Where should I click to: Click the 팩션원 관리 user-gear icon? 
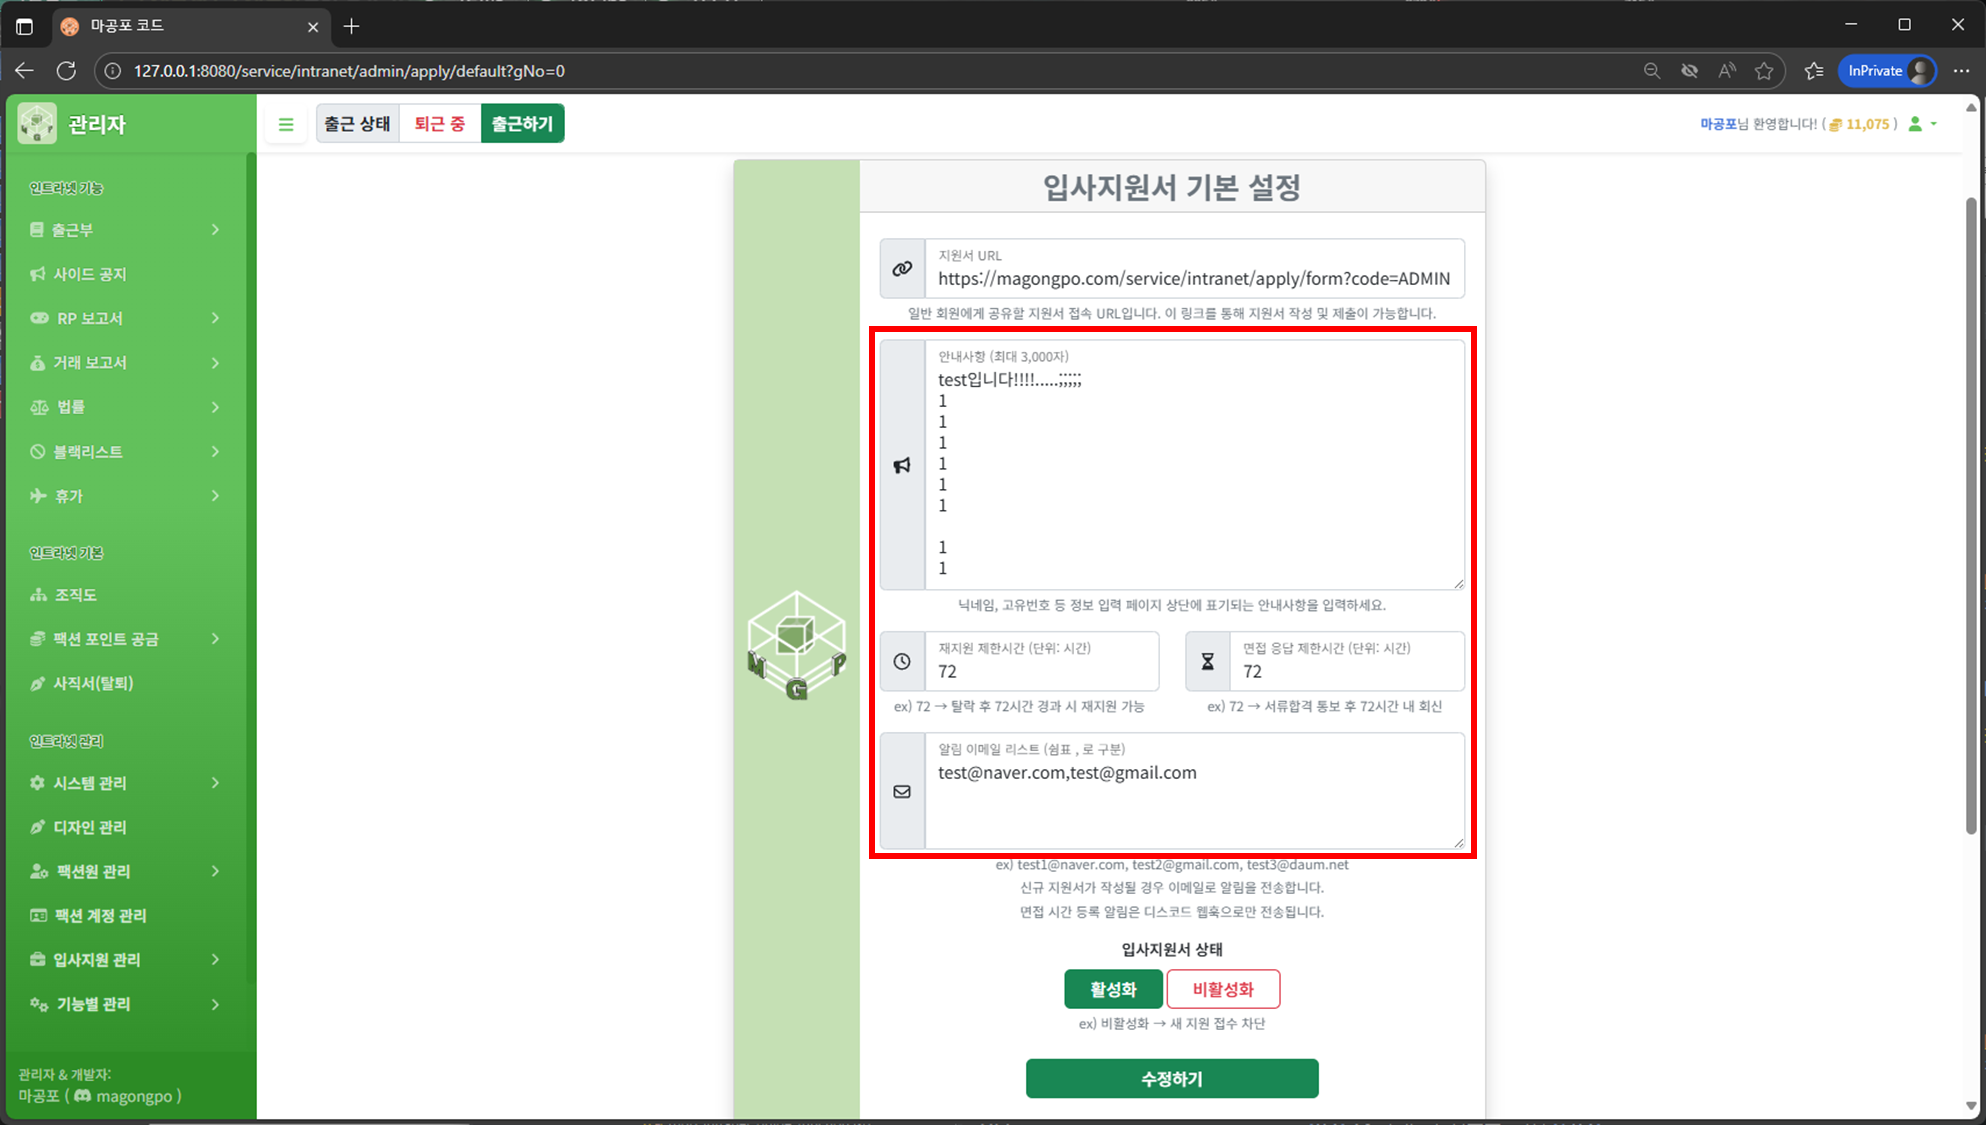39,872
